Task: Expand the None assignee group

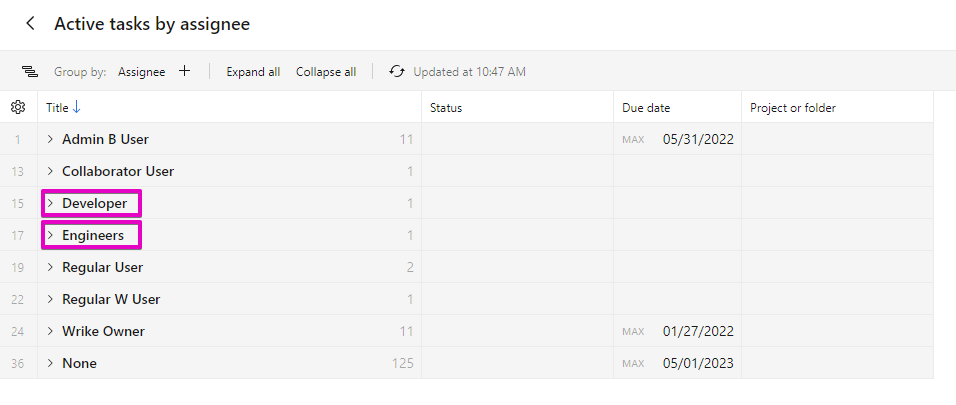Action: pyautogui.click(x=50, y=363)
